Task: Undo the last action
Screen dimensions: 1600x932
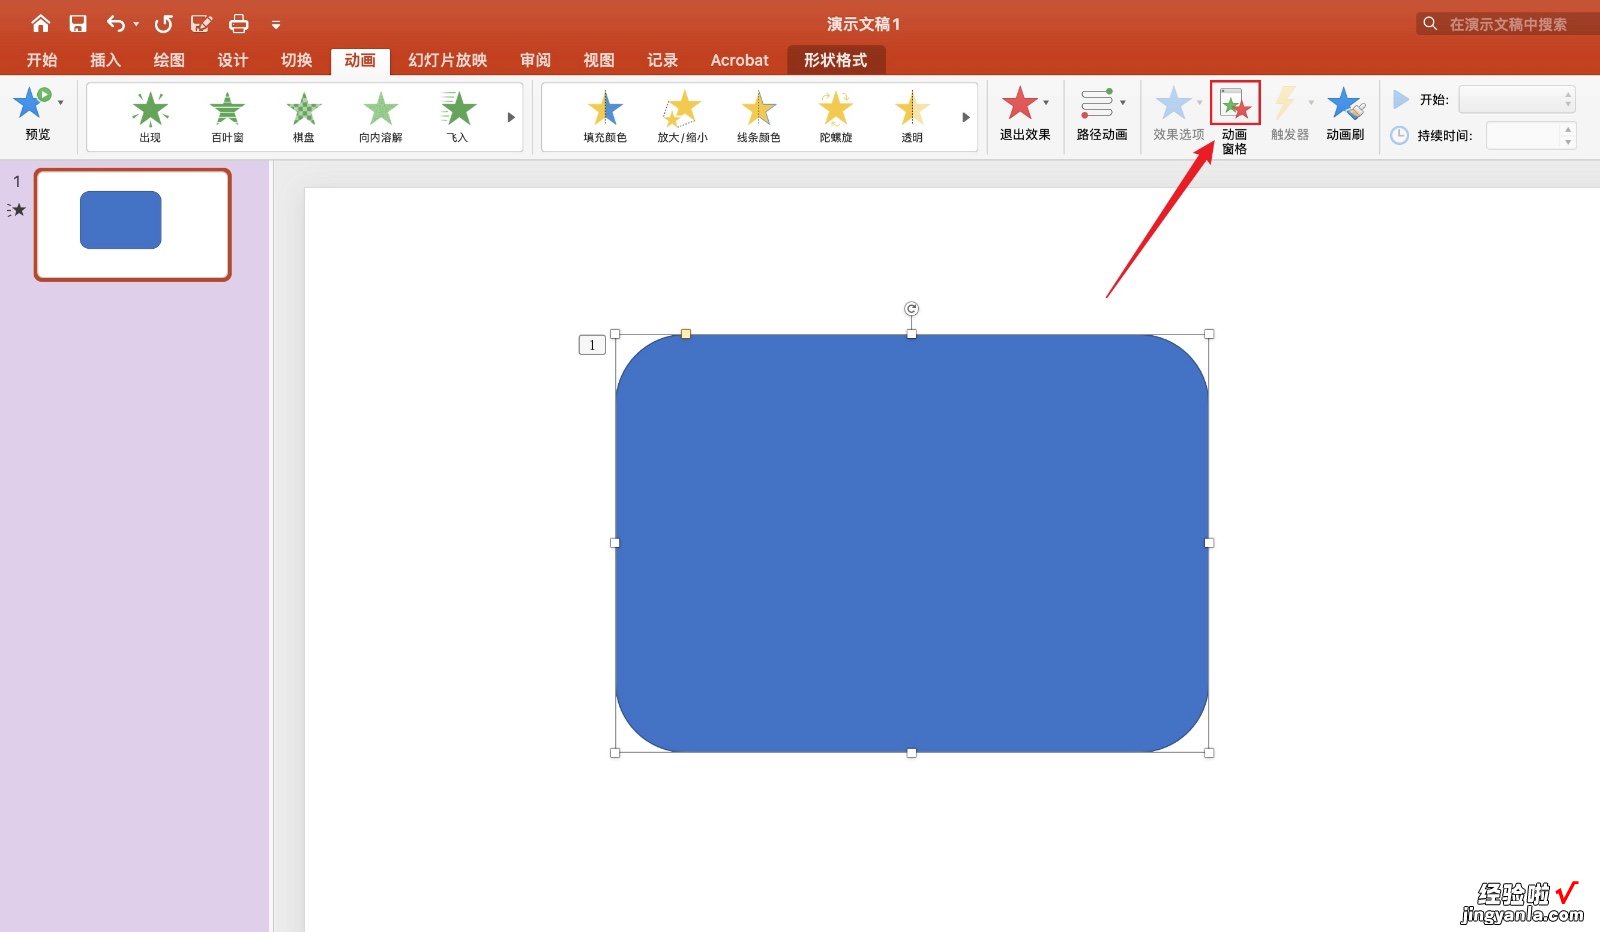Action: click(116, 23)
